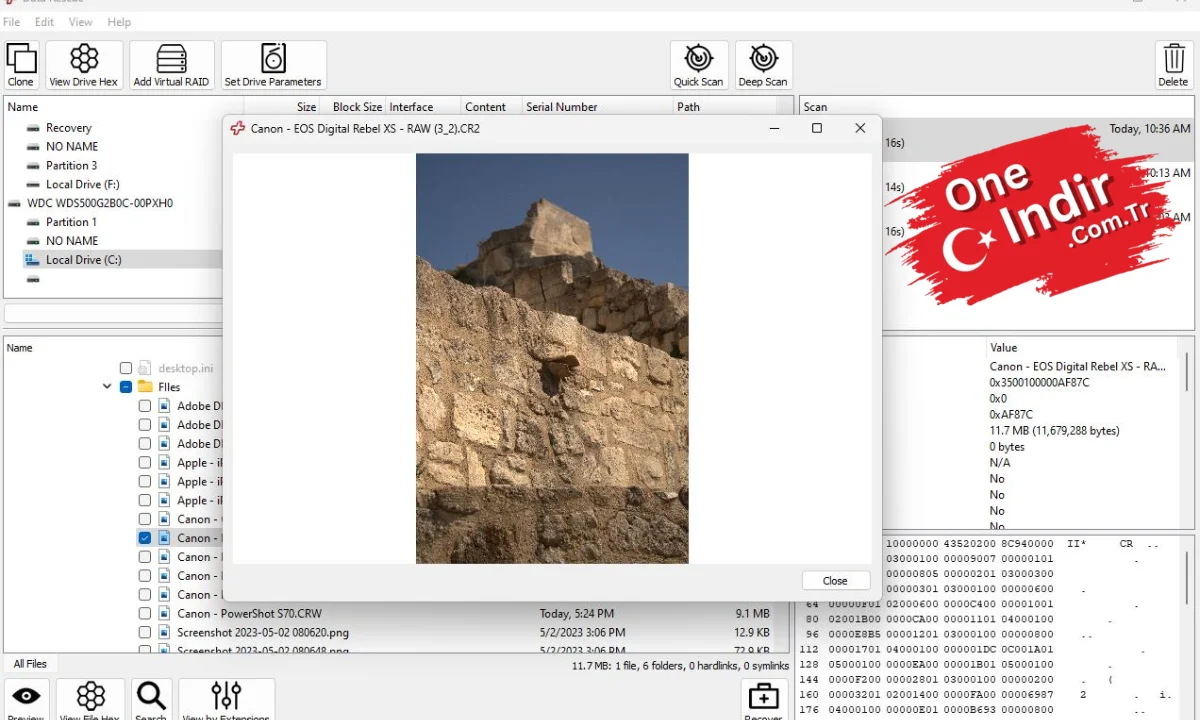
Task: Click the Today, 5:24 PM date cell
Action: (576, 614)
